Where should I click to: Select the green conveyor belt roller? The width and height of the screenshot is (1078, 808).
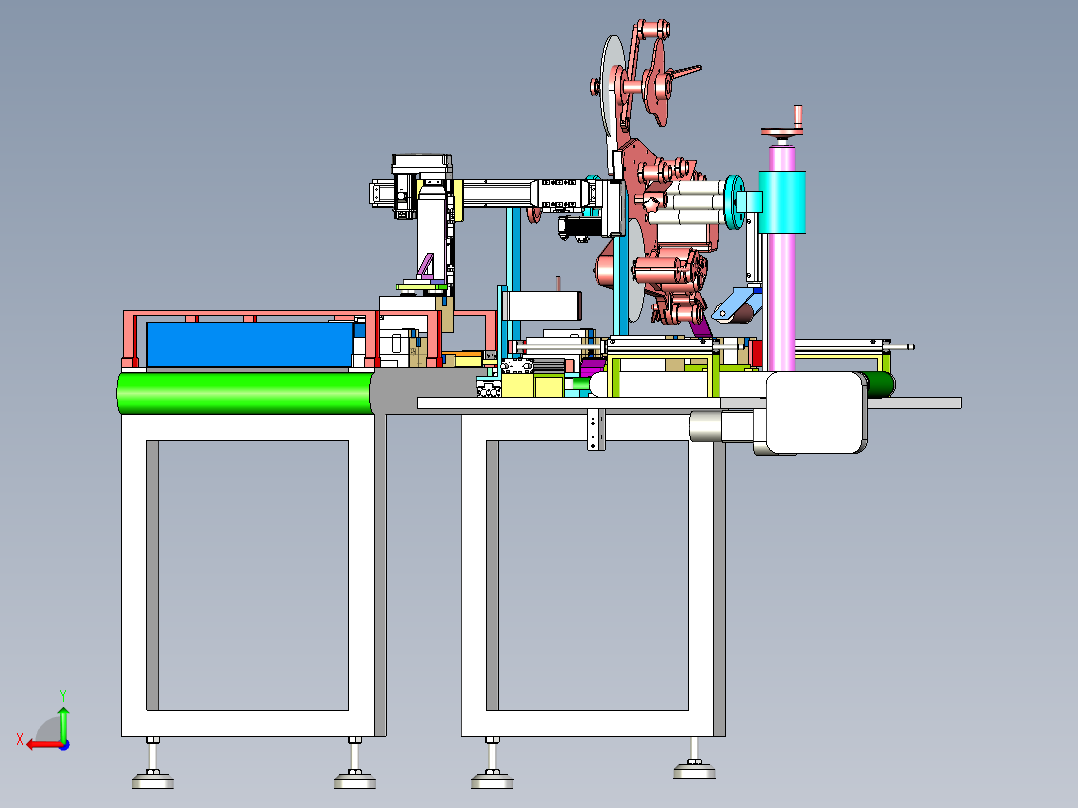(245, 393)
